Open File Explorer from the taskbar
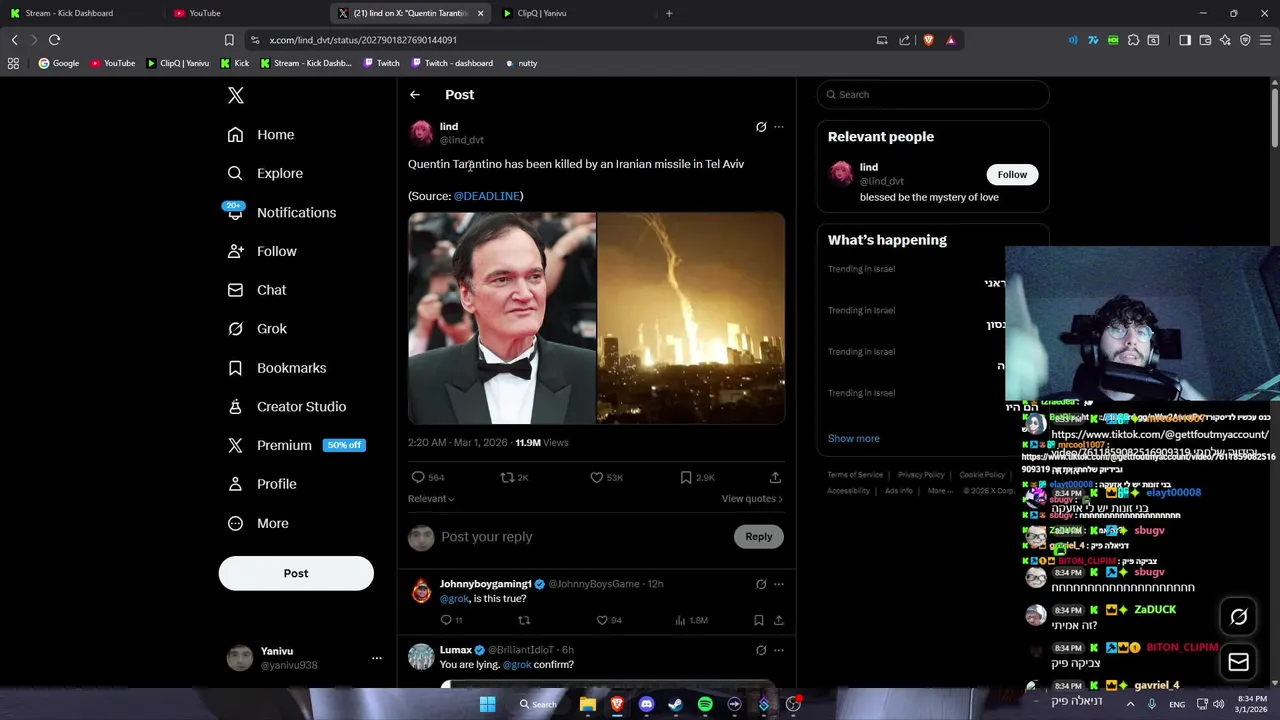1280x720 pixels. click(x=588, y=704)
